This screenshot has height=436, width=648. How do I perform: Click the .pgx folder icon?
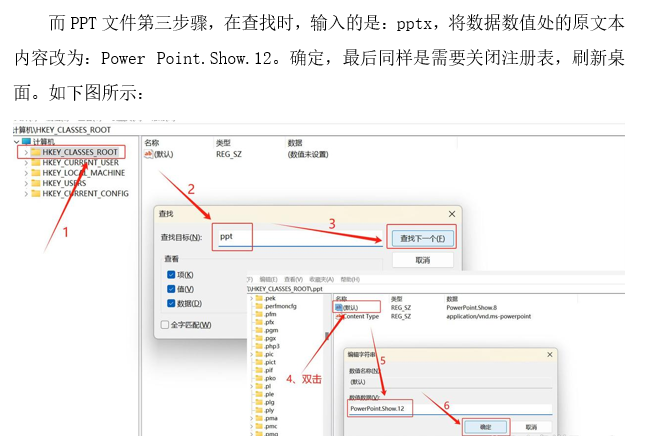click(x=260, y=338)
